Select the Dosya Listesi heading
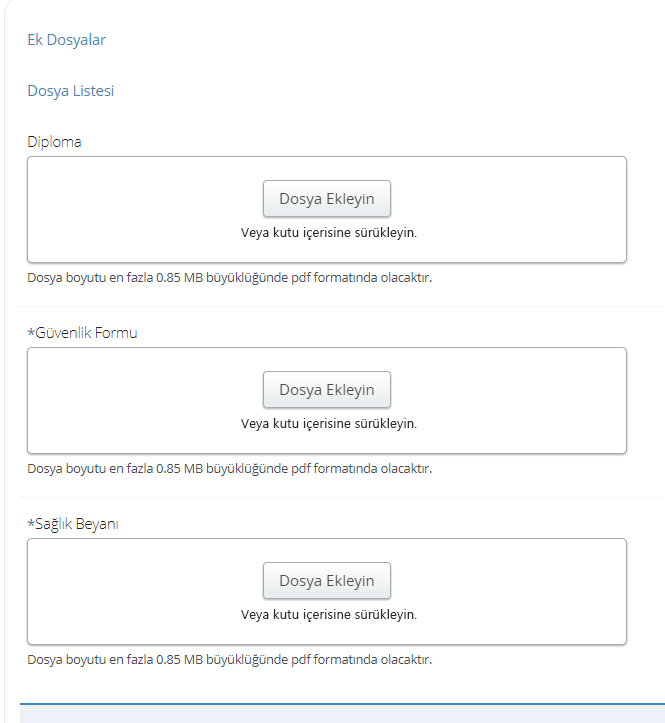The image size is (665, 723). [71, 91]
